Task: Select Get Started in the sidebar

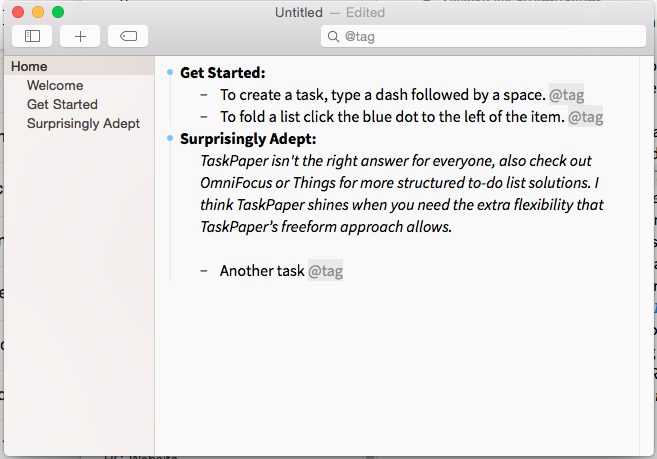Action: click(x=62, y=104)
